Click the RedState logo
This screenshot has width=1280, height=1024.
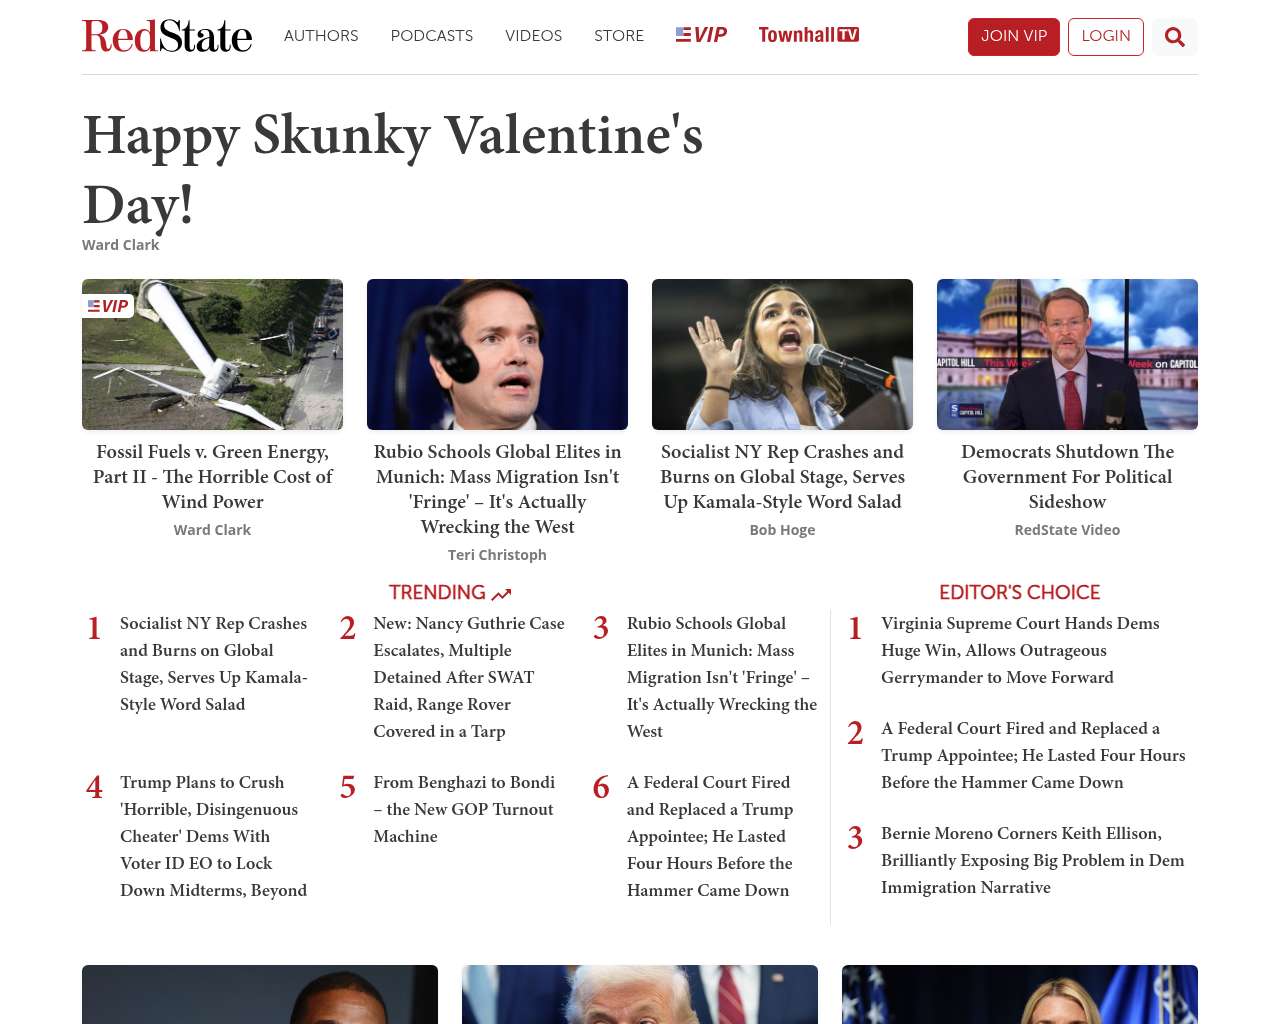[x=167, y=36]
